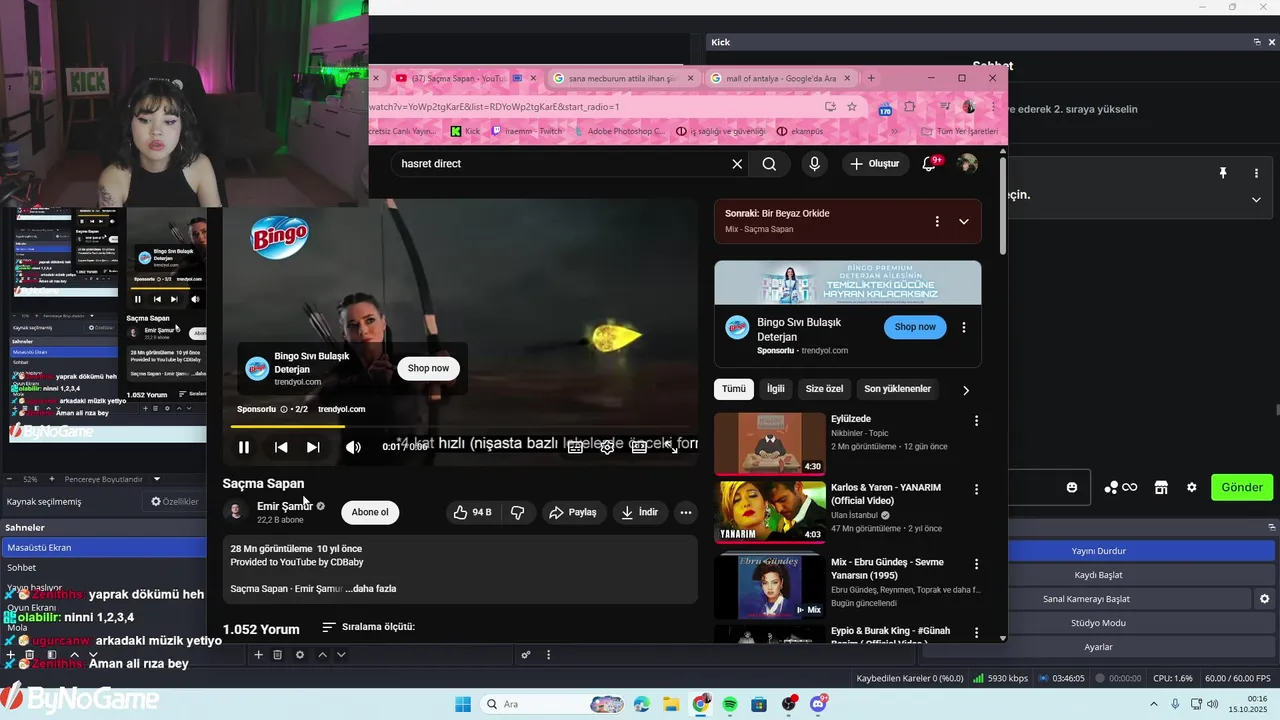The image size is (1280, 720).
Task: Switch to sana mecburum attila ilhan tab
Action: pyautogui.click(x=622, y=78)
